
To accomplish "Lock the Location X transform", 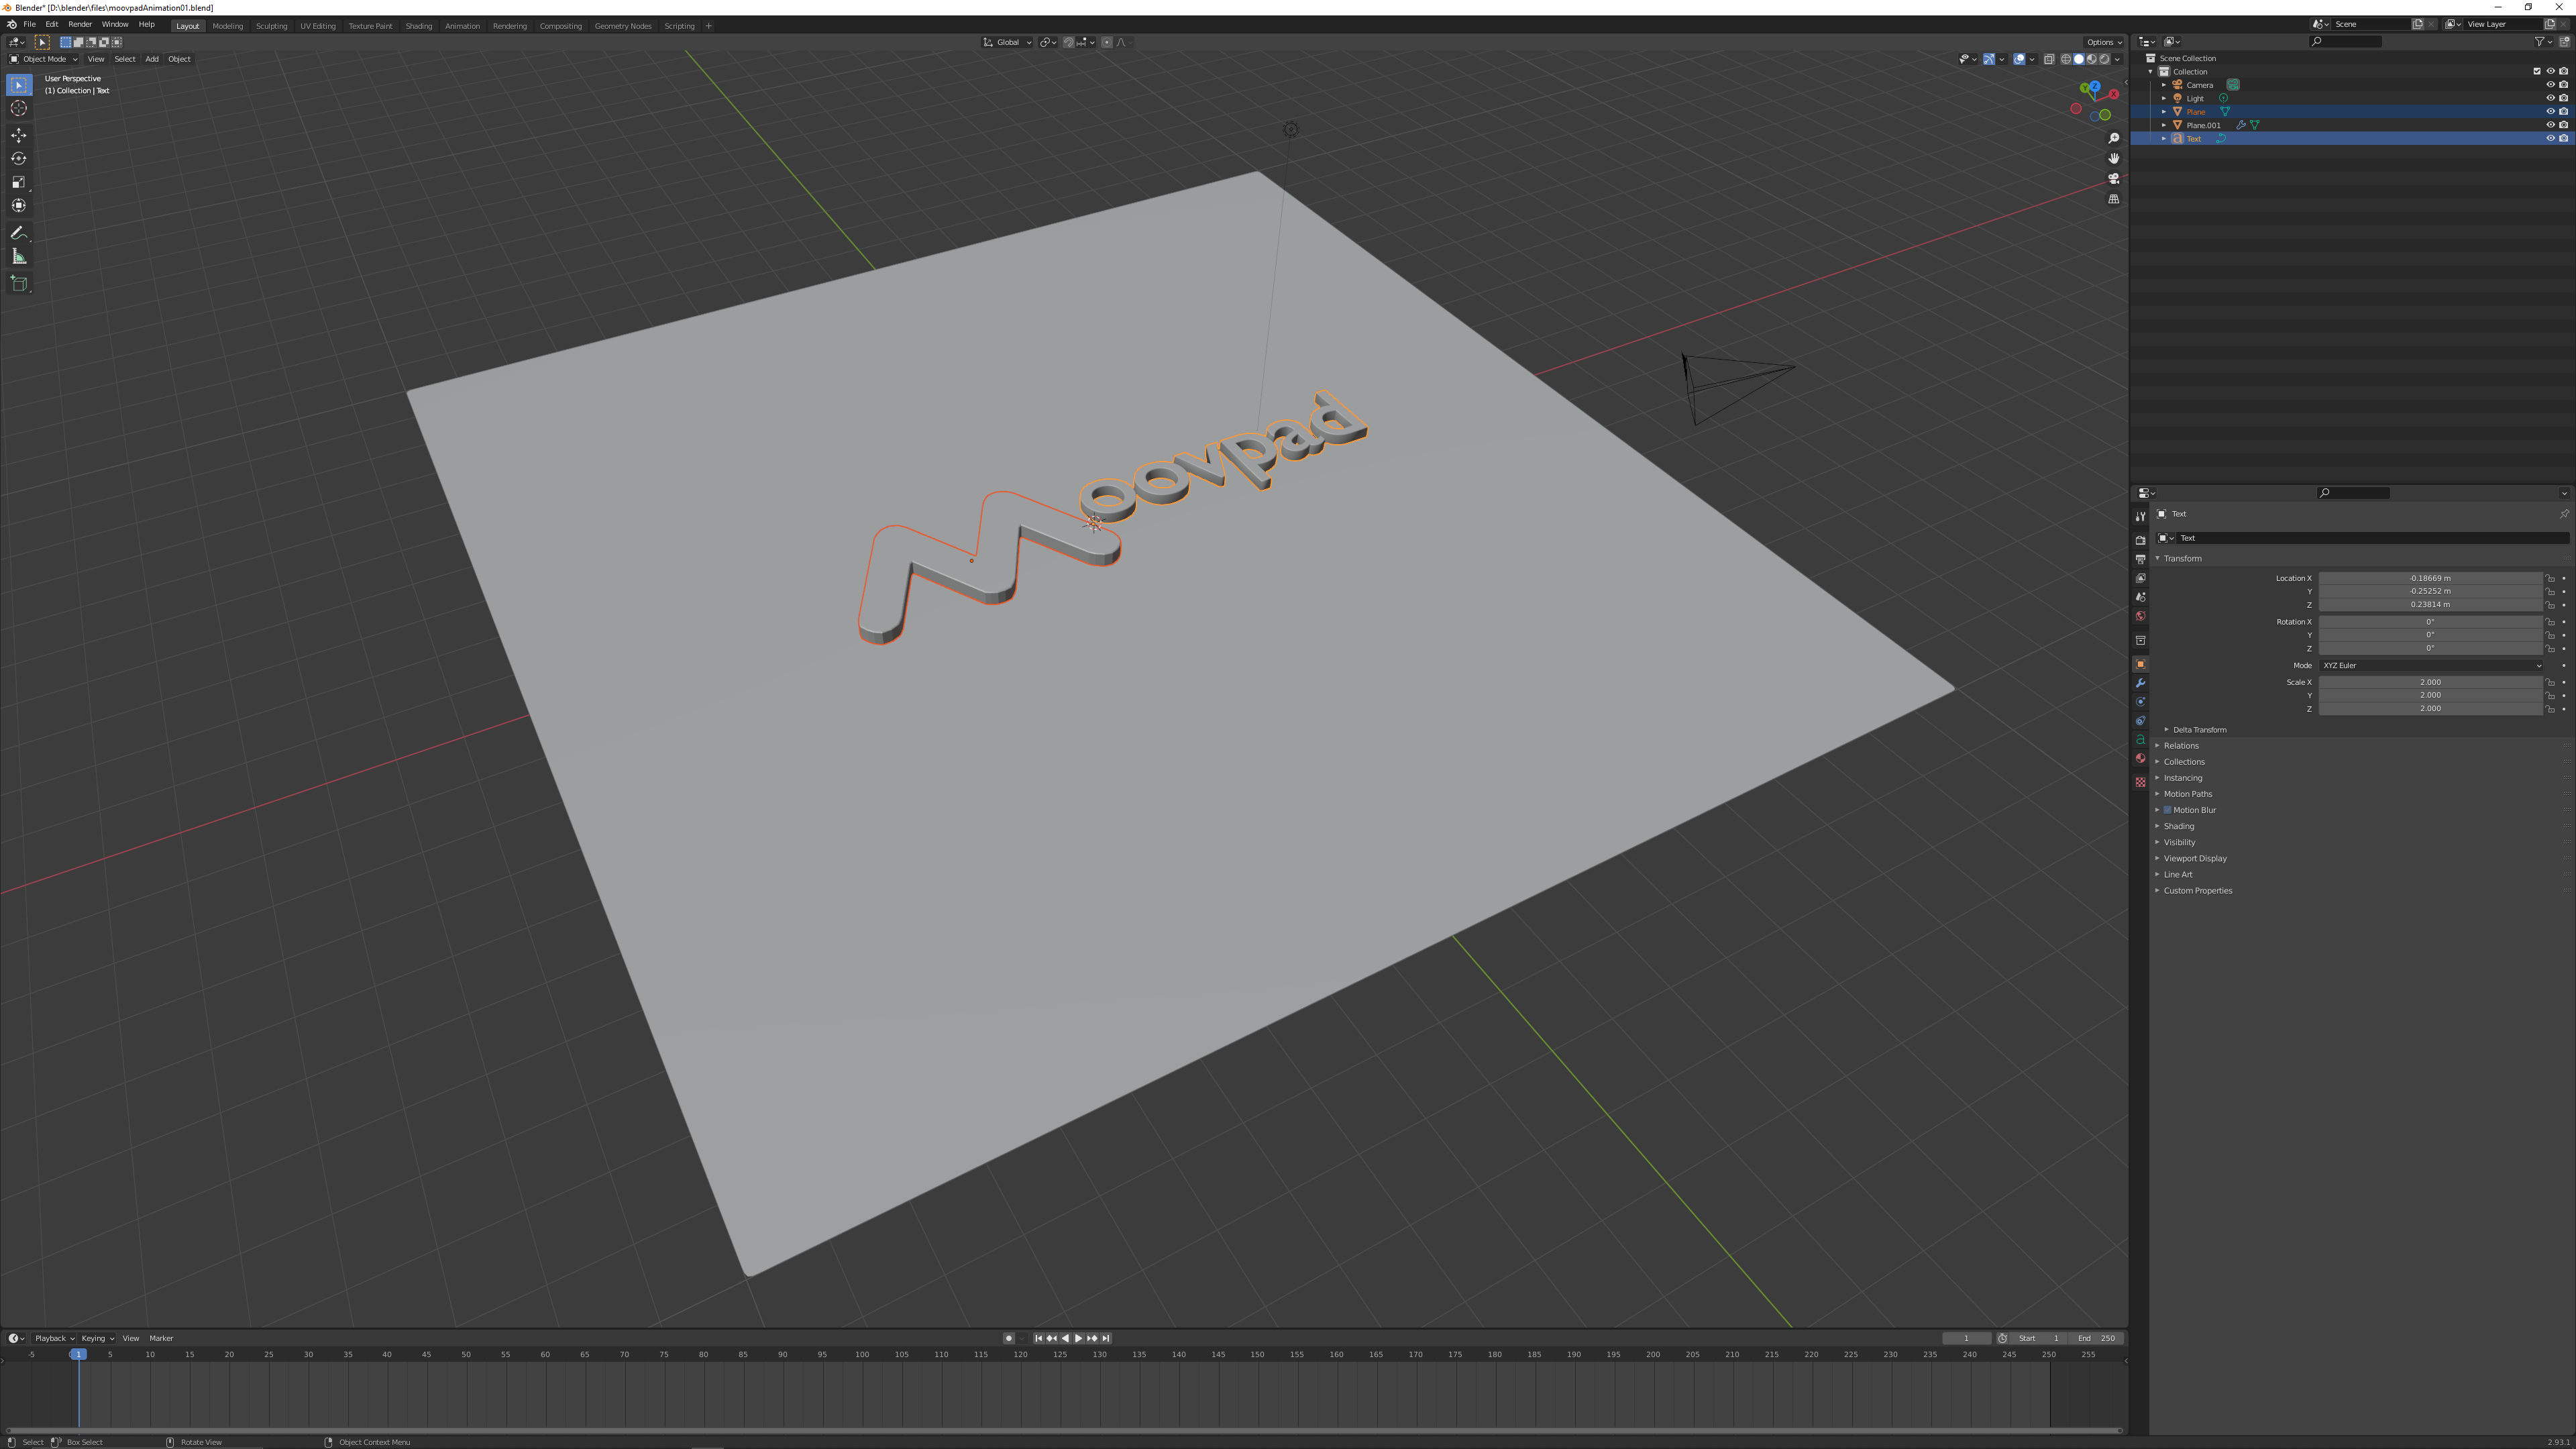I will [2549, 578].
